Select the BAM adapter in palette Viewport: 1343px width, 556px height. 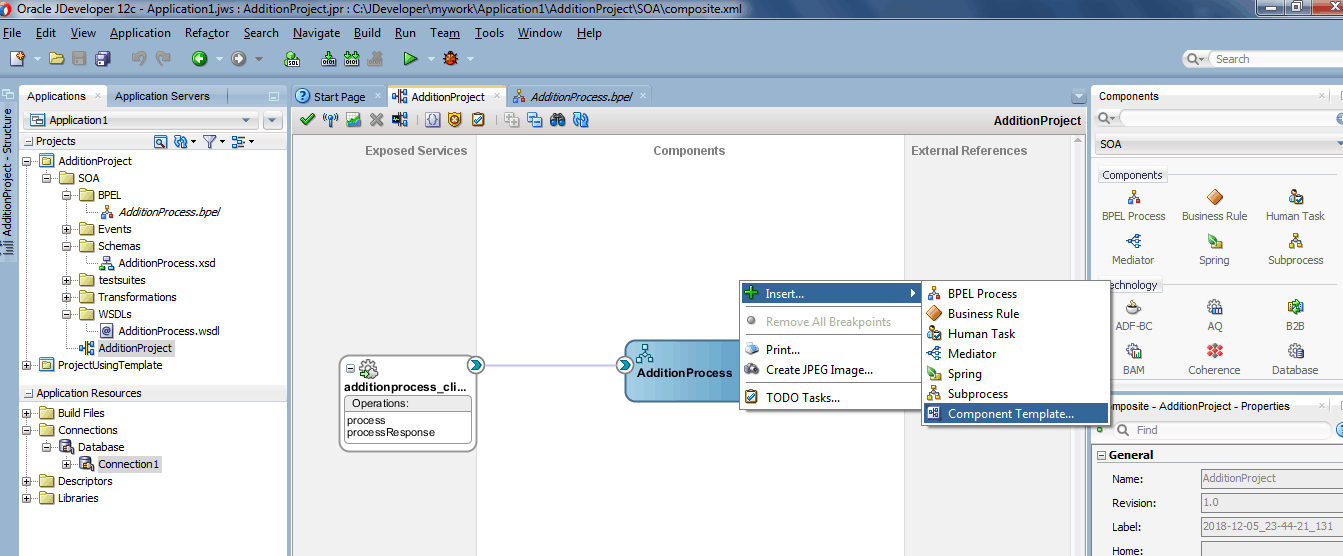(1133, 360)
